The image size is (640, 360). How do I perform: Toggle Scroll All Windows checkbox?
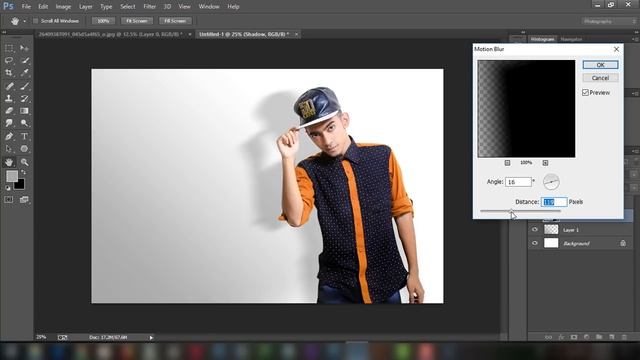click(x=36, y=21)
